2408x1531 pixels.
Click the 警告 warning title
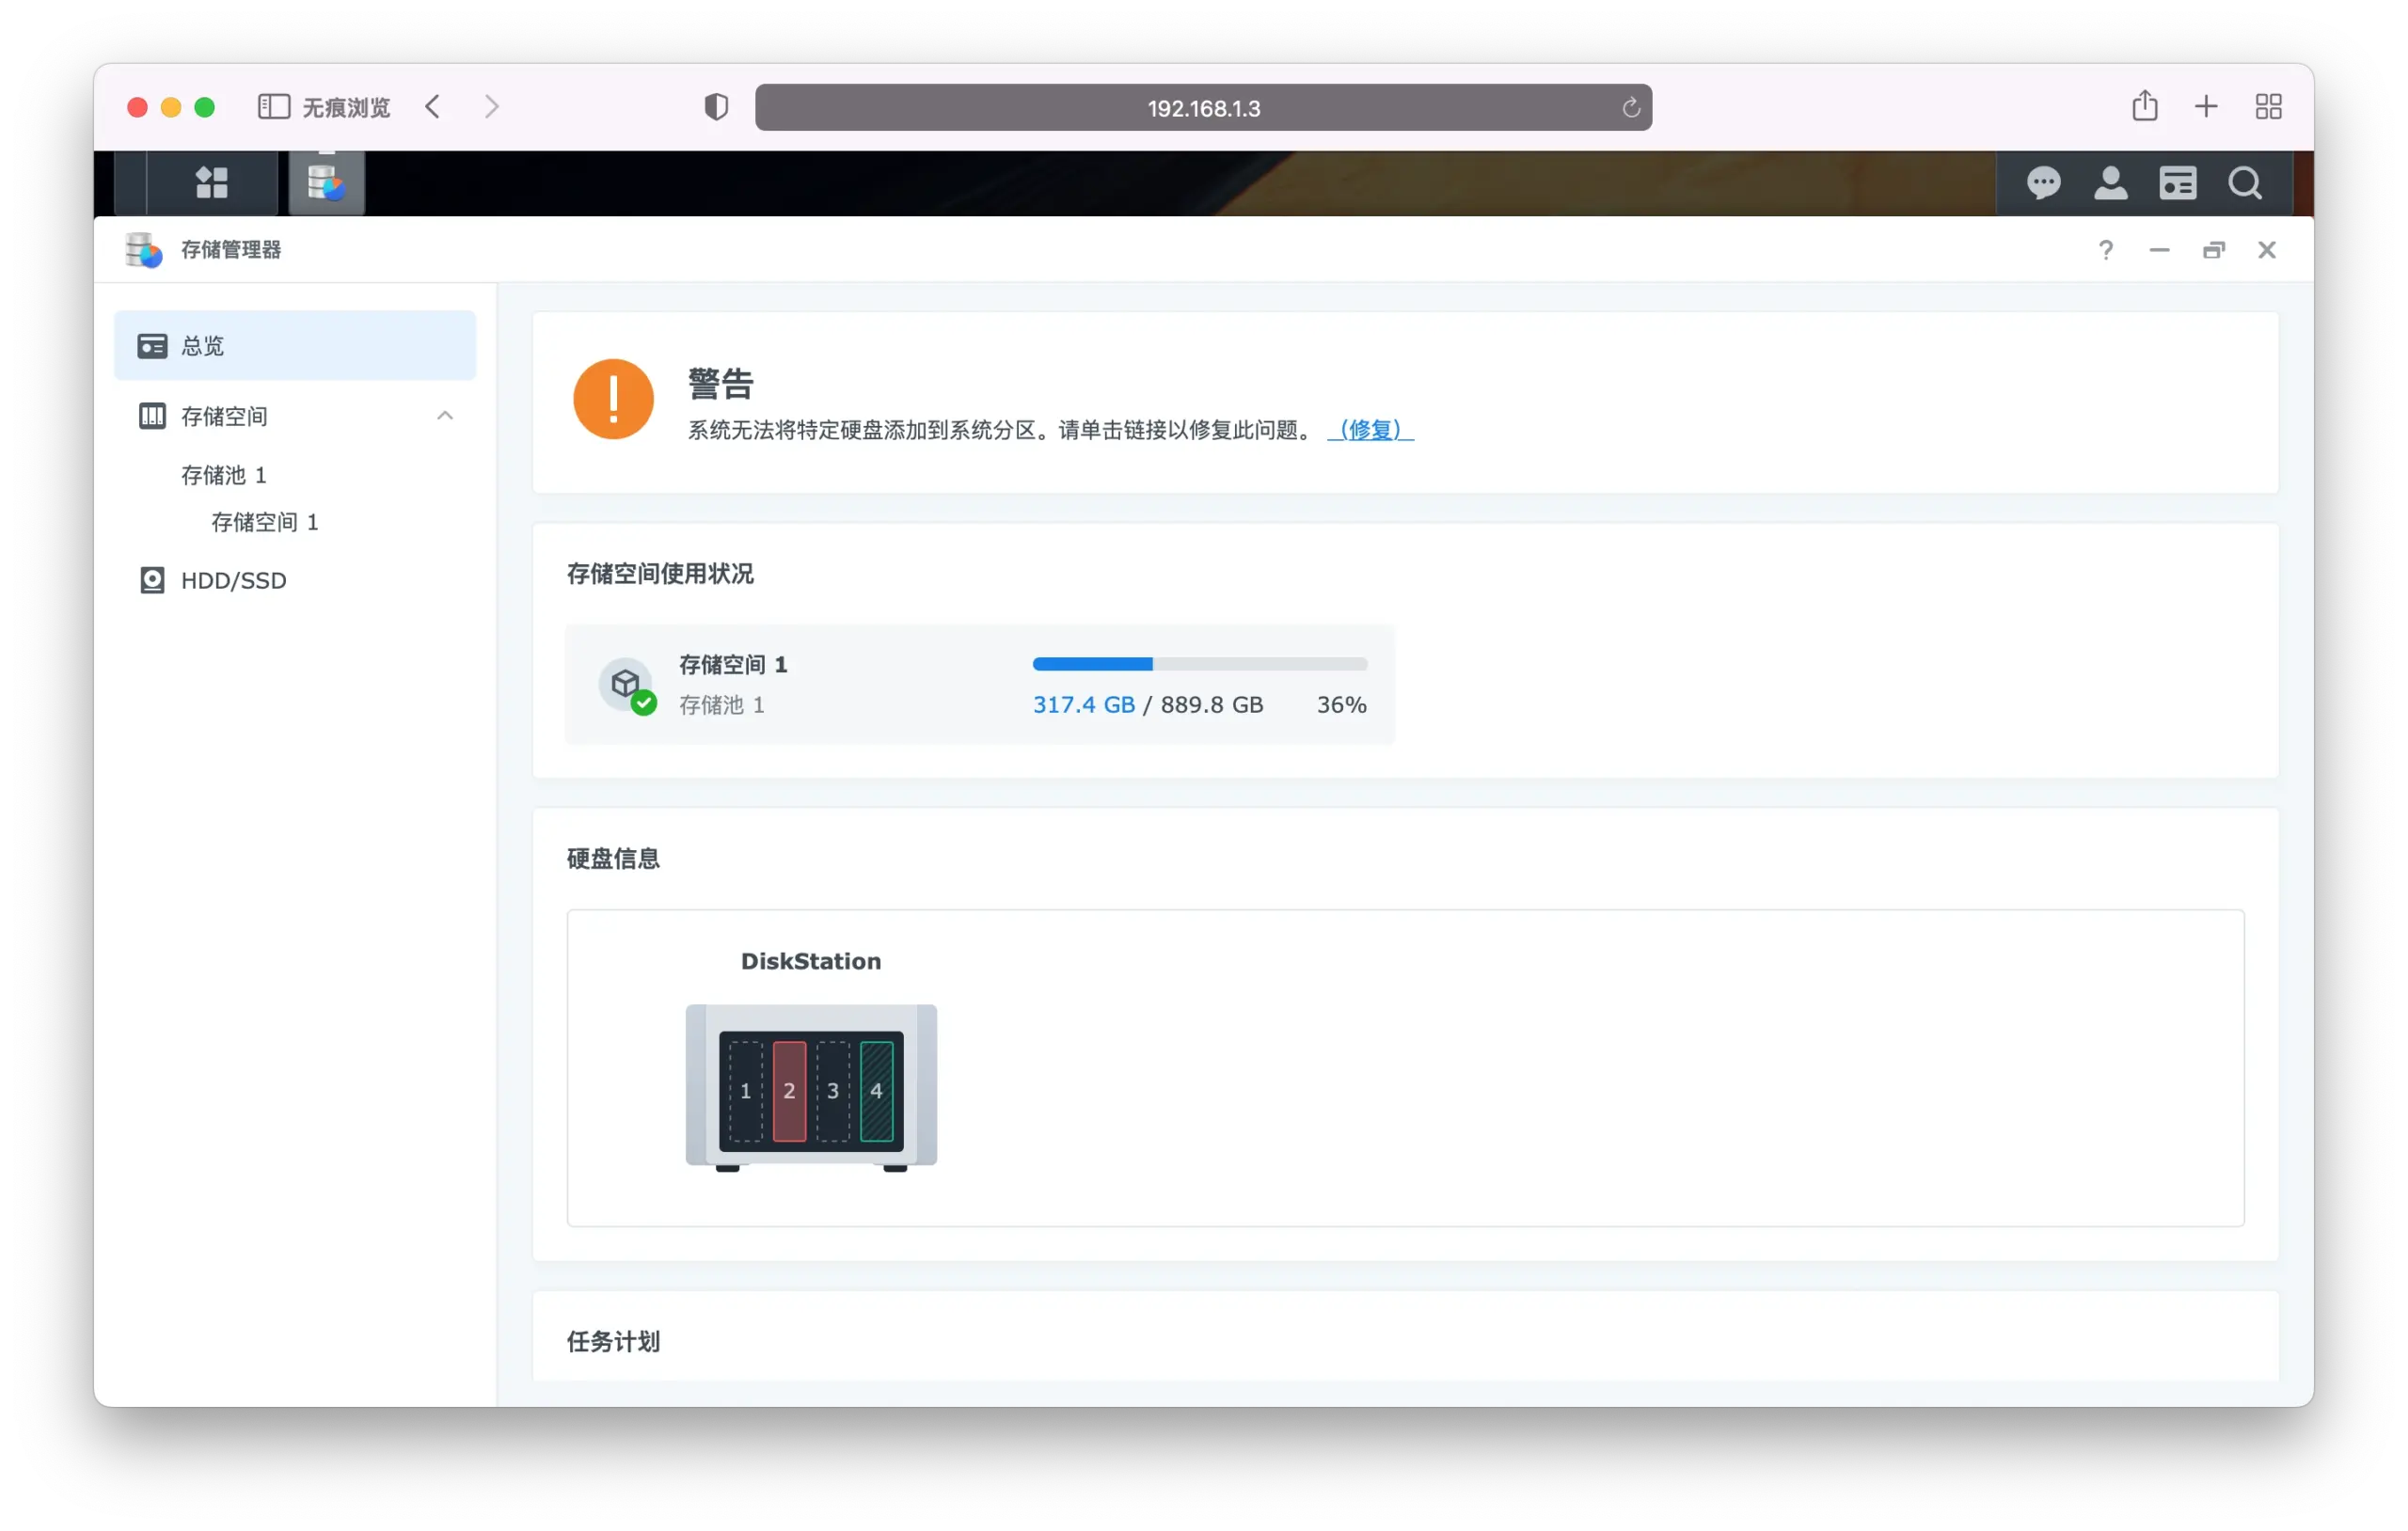click(x=720, y=384)
